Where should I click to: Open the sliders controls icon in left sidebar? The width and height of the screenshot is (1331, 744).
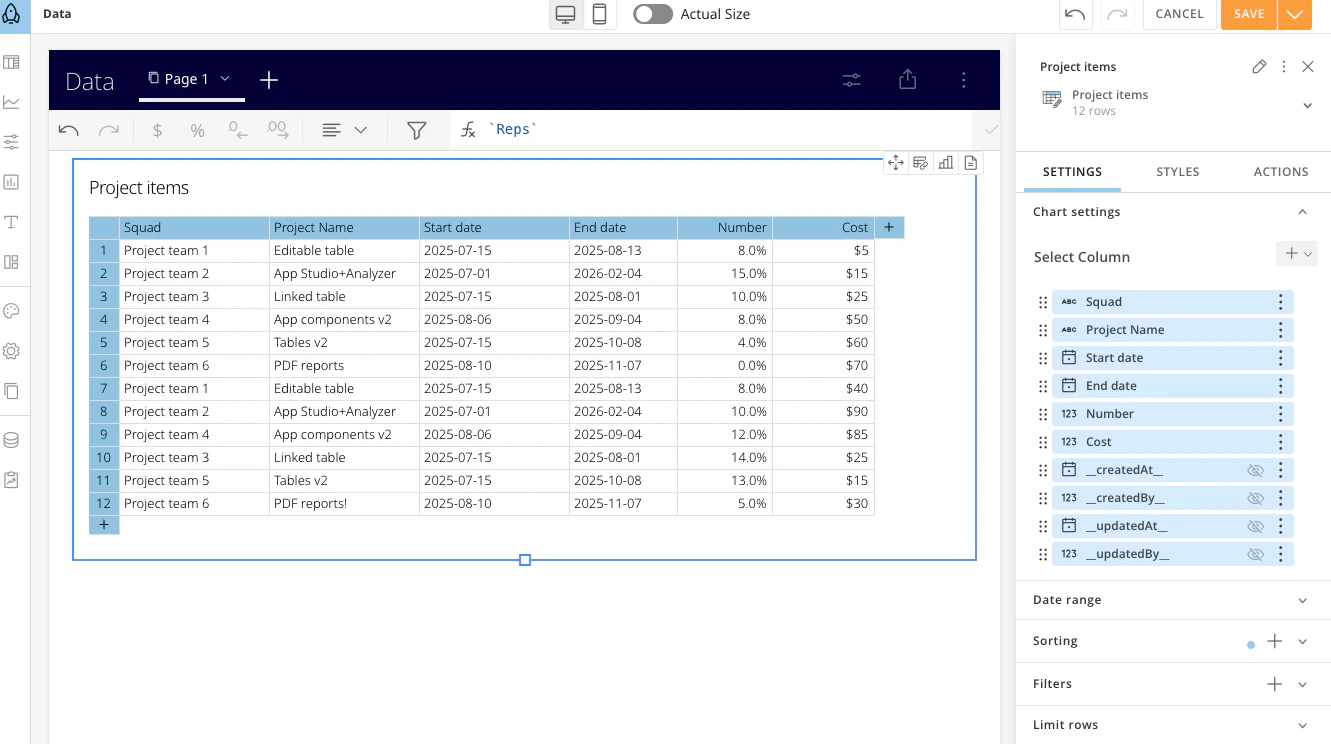click(12, 142)
